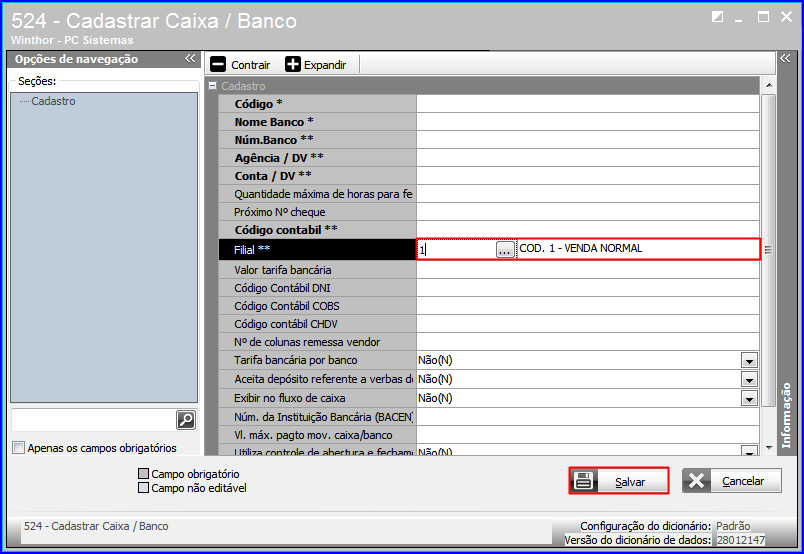Viewport: 804px width, 554px height.
Task: Click the Seções: heading
Action: click(x=37, y=81)
